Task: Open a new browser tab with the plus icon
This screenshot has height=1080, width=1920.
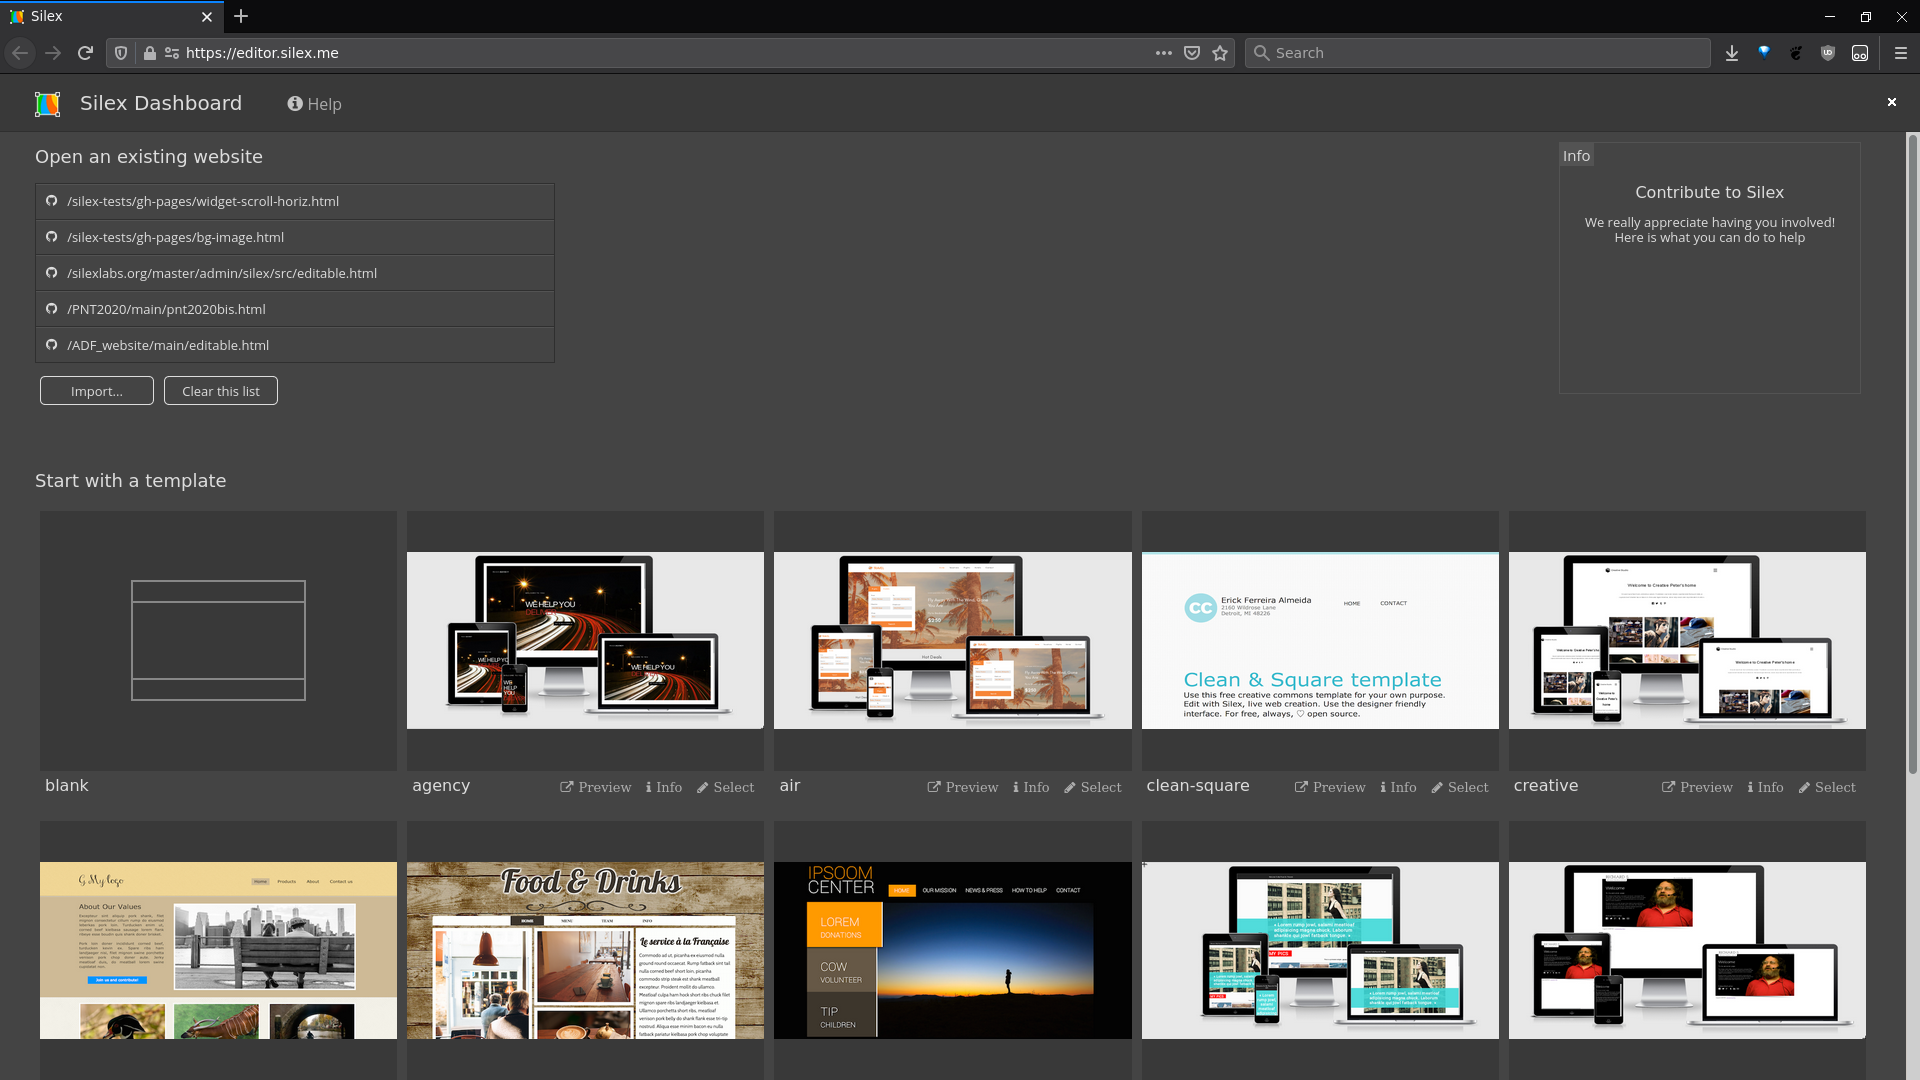Action: click(x=241, y=16)
